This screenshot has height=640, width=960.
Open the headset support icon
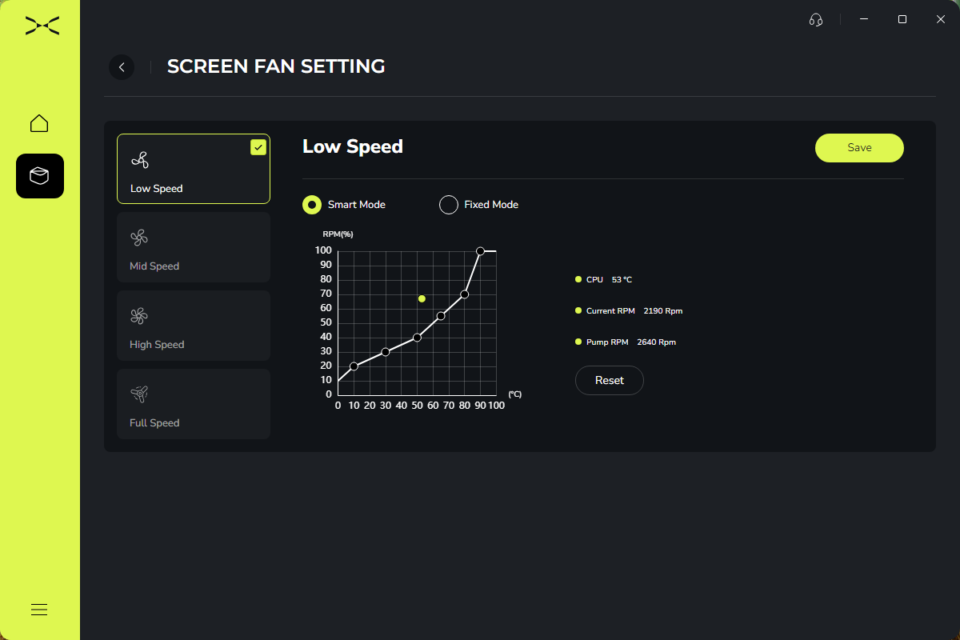tap(816, 20)
